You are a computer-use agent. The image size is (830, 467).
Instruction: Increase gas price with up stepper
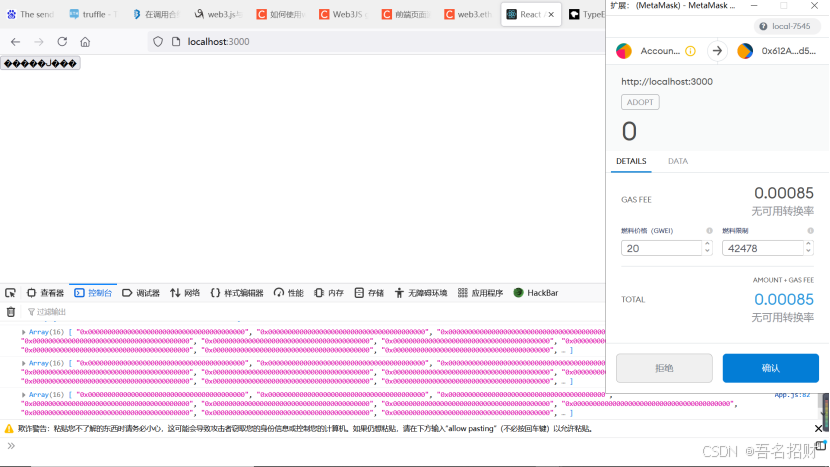tap(707, 244)
